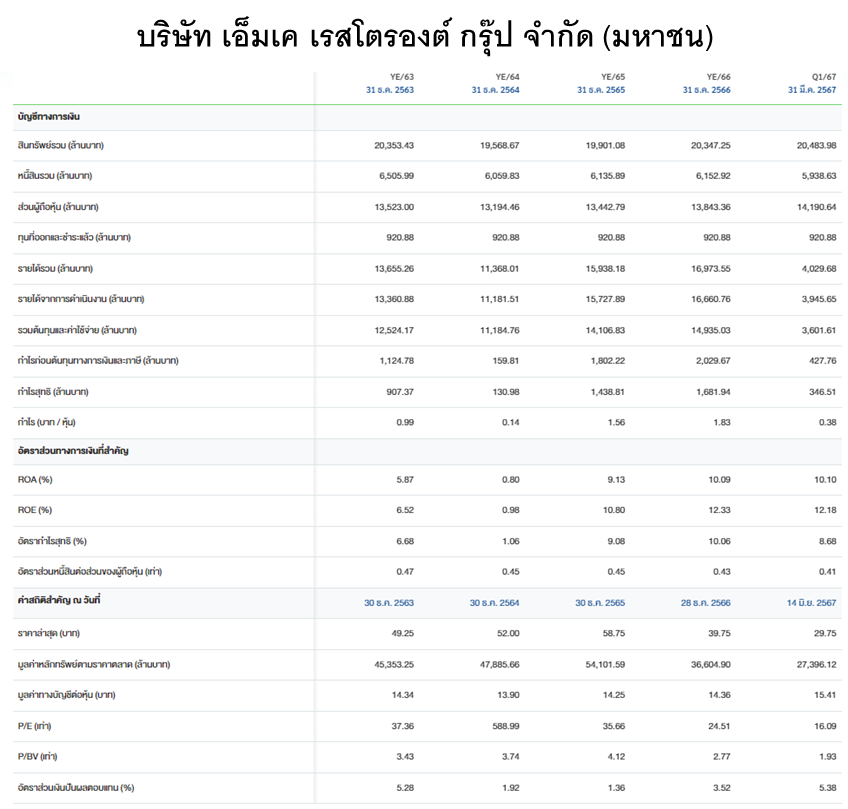Click debt-to-equity value 0.47
Screen dimensions: 848x809
[x=405, y=571]
